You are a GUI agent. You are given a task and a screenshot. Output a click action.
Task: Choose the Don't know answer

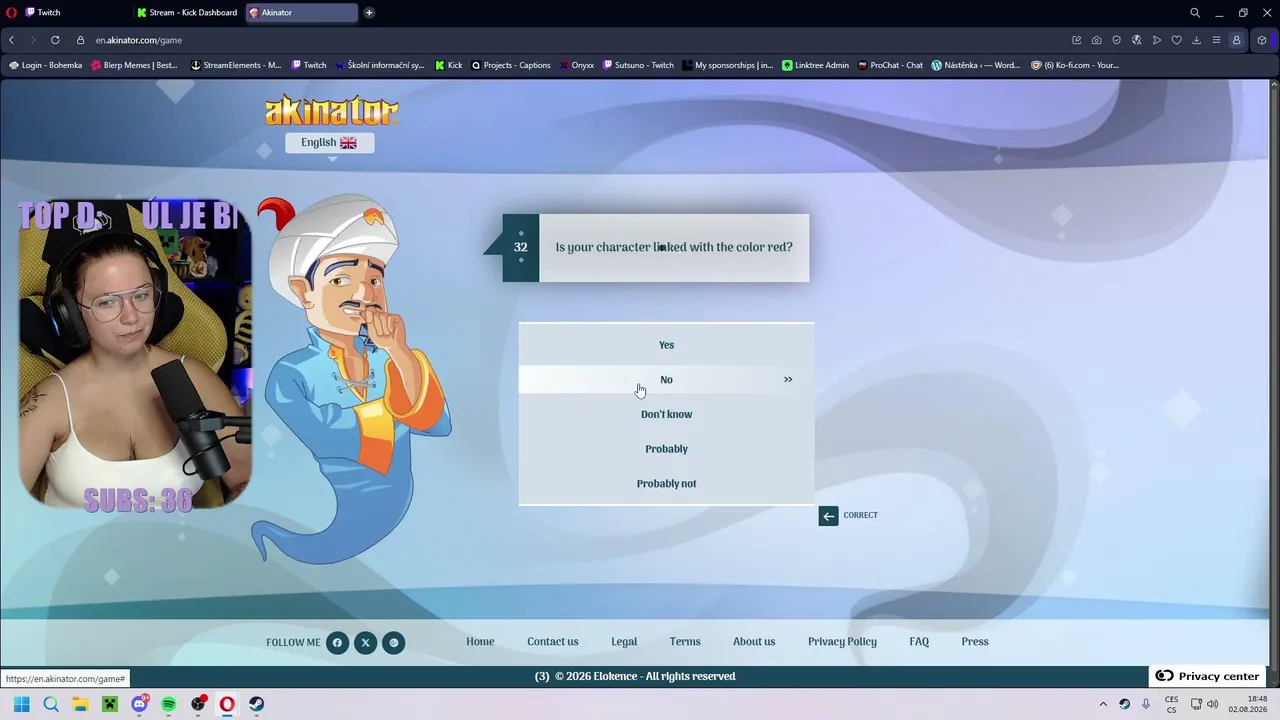click(666, 414)
